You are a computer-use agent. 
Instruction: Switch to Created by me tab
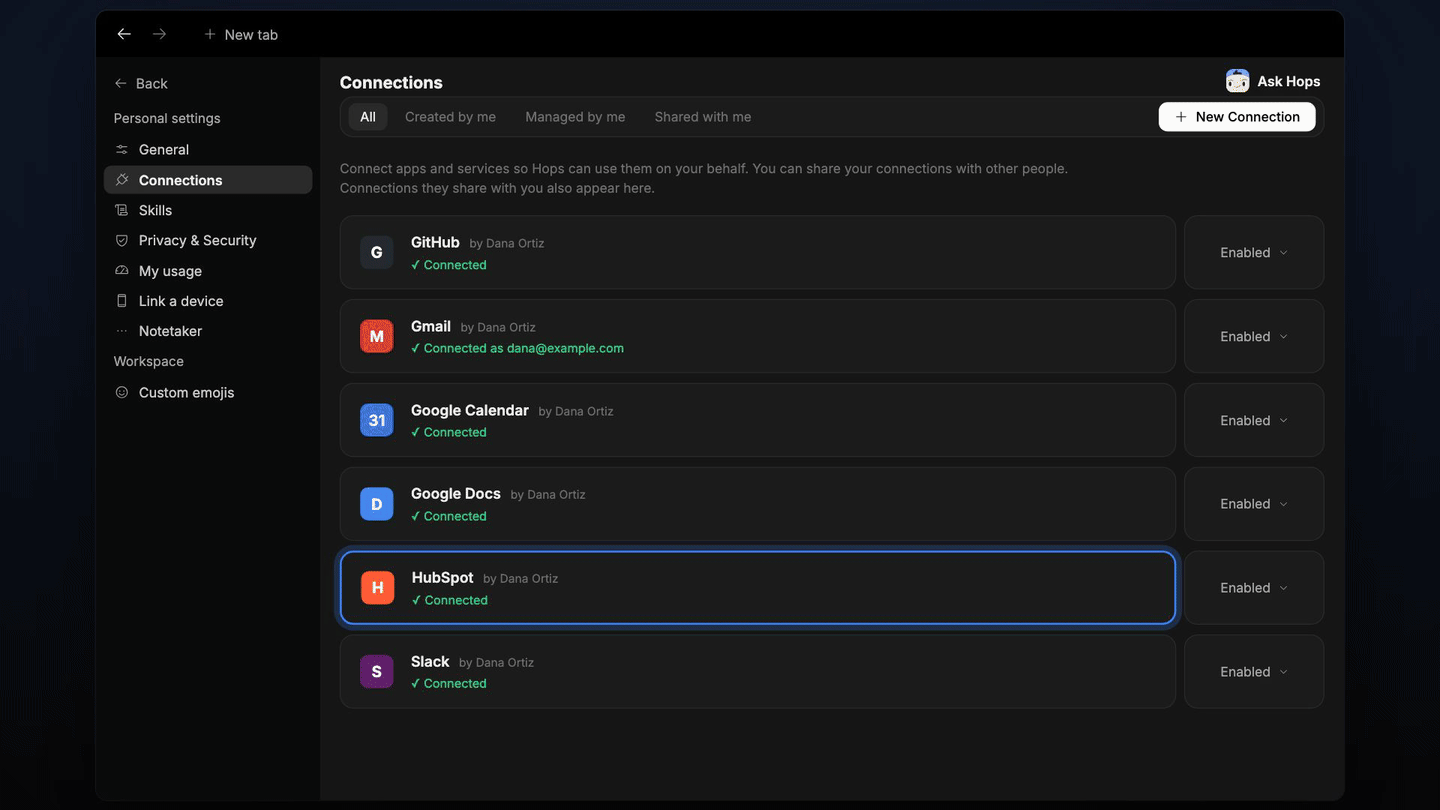click(x=450, y=117)
